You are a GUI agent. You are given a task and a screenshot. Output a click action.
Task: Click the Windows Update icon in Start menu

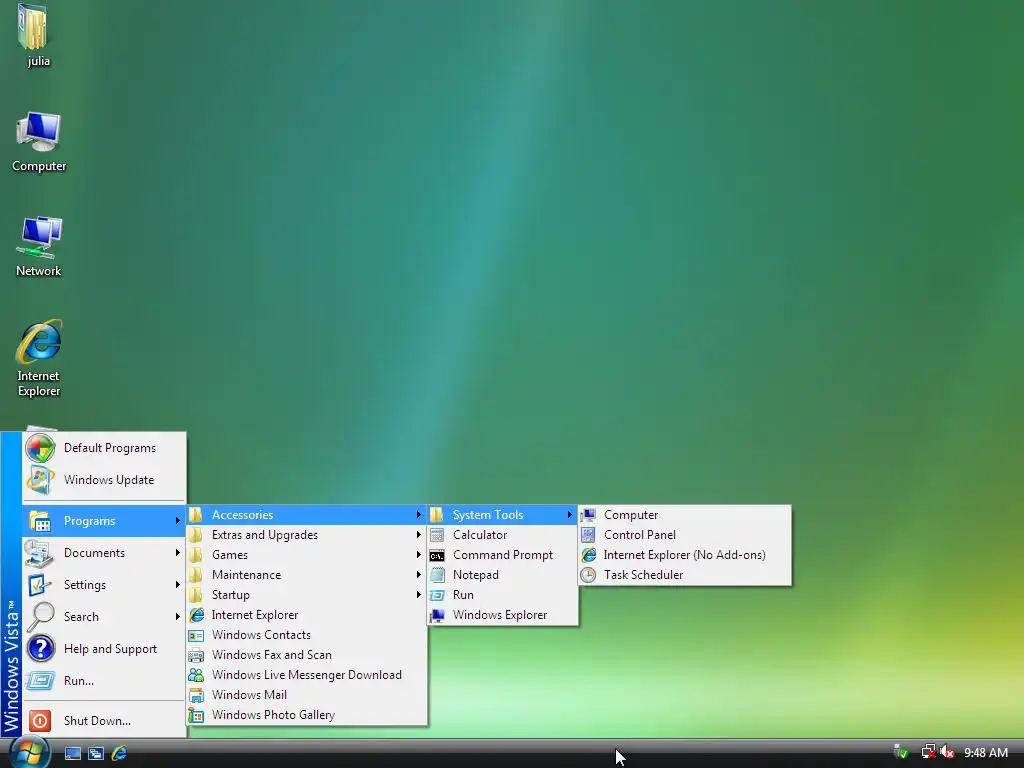[x=40, y=480]
